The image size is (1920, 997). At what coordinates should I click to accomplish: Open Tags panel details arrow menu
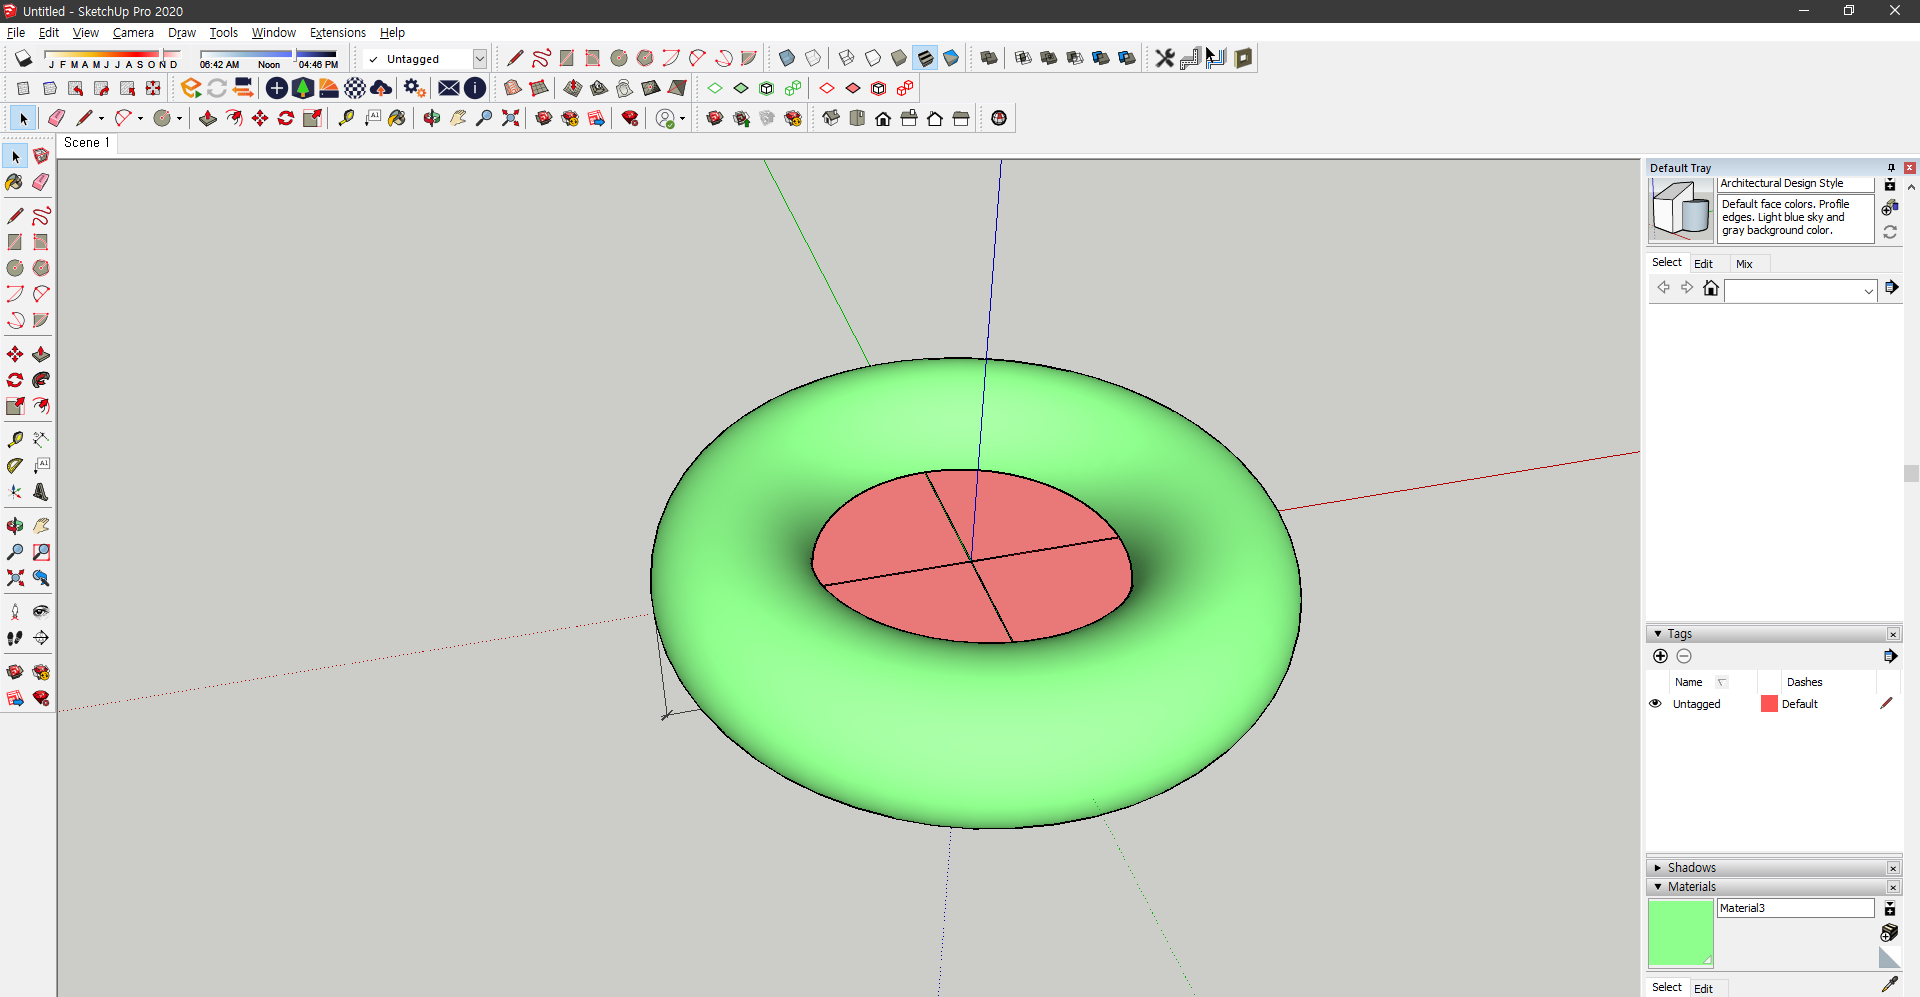(x=1890, y=656)
